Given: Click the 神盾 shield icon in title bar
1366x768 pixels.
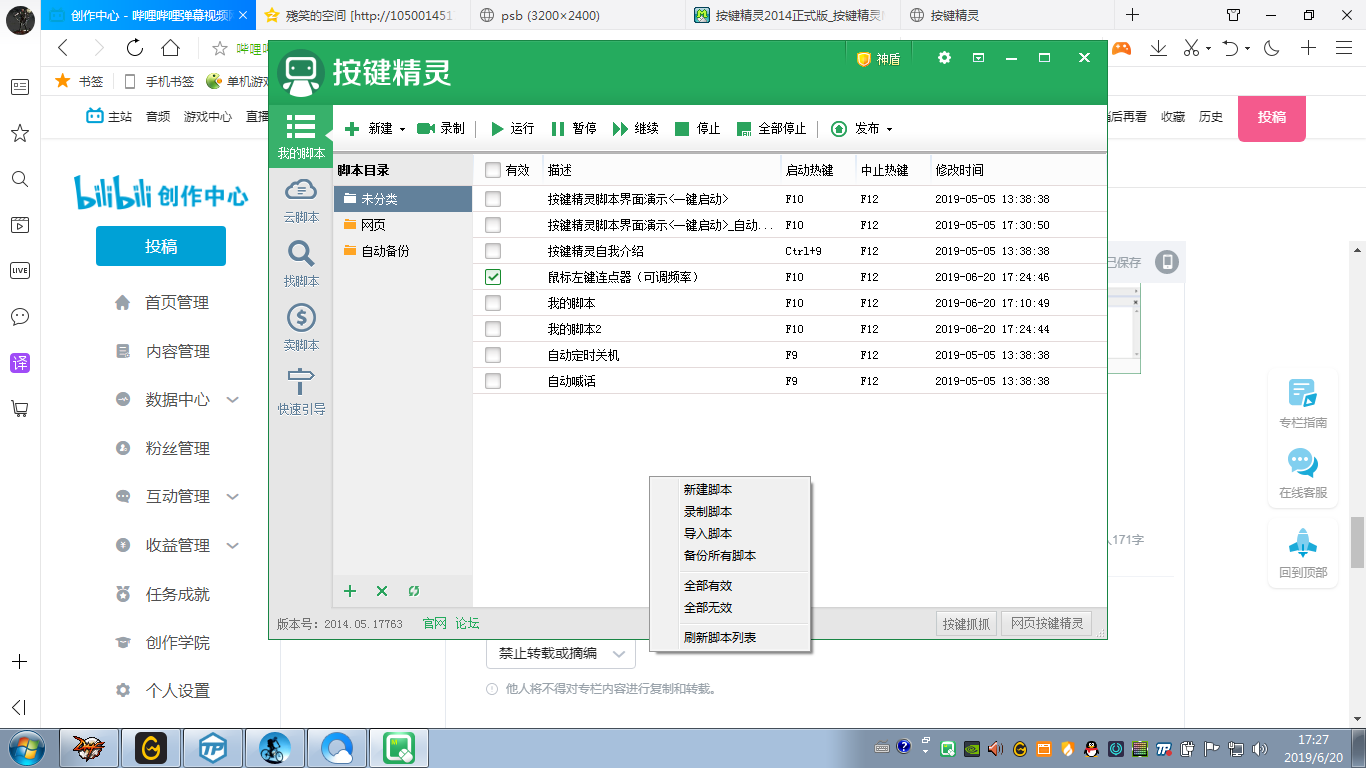Looking at the screenshot, I should [x=864, y=59].
